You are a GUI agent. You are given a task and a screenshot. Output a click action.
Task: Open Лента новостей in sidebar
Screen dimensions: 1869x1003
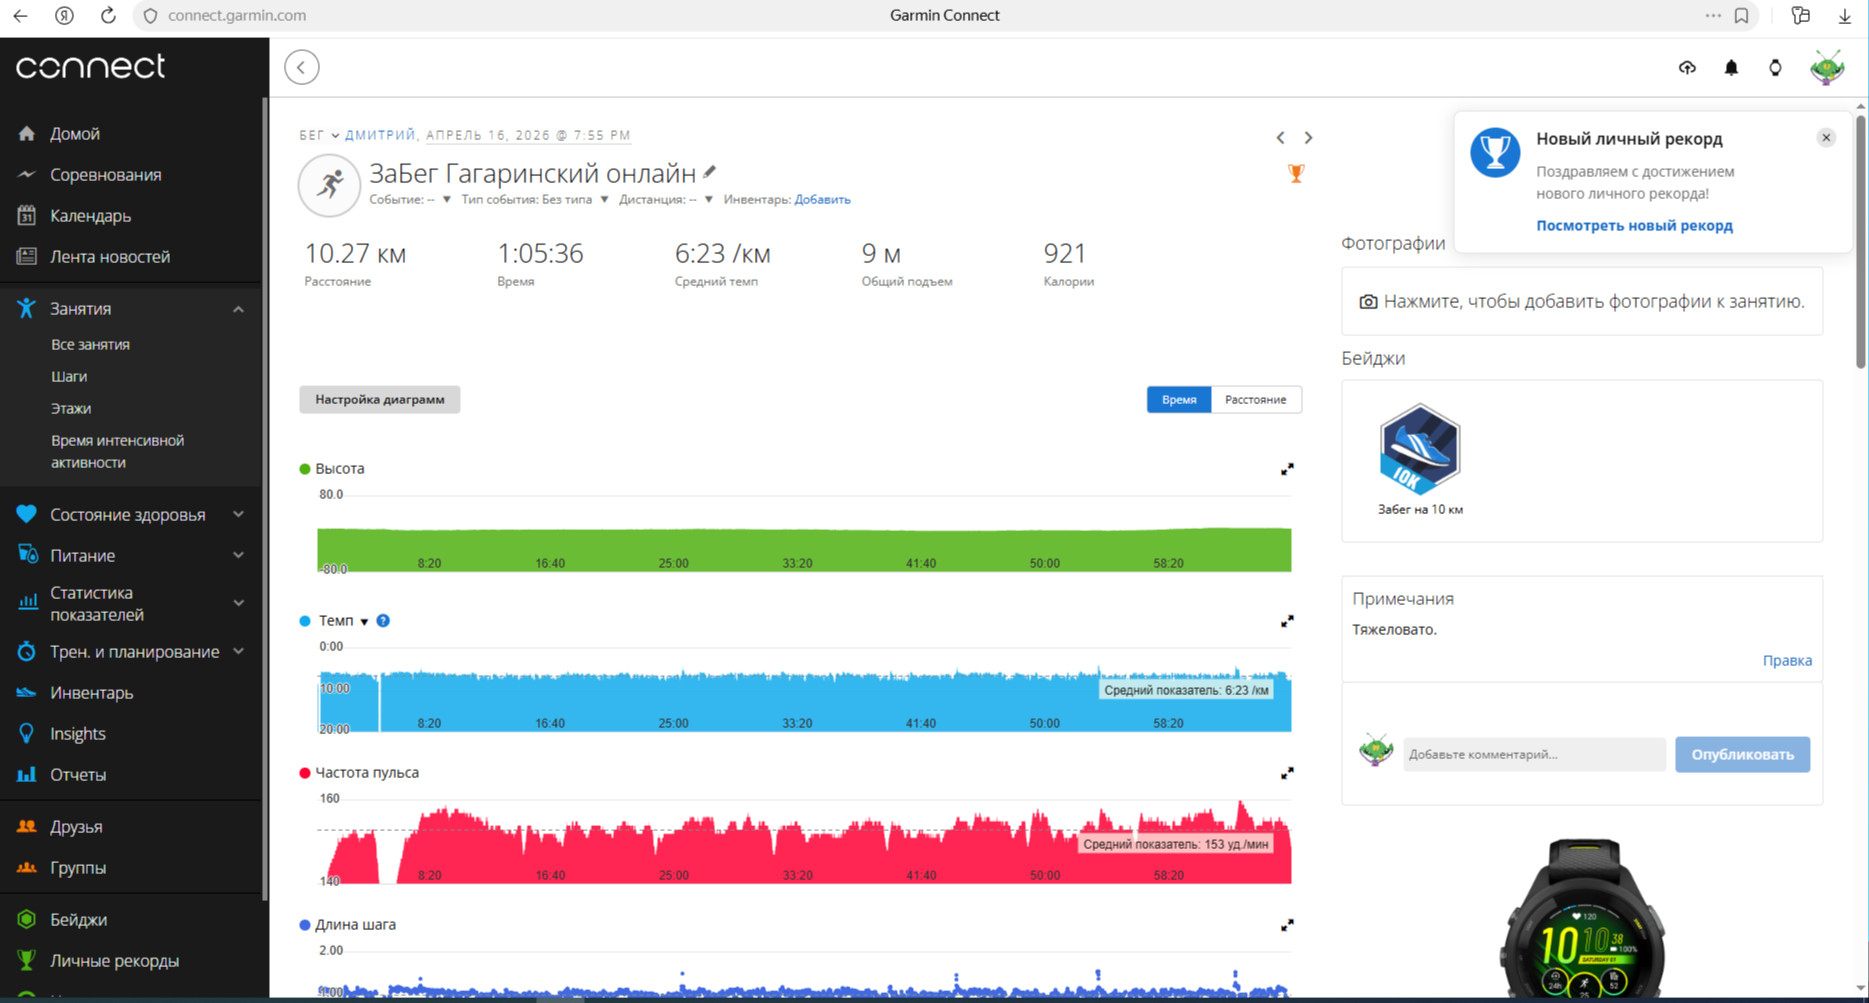coord(110,256)
